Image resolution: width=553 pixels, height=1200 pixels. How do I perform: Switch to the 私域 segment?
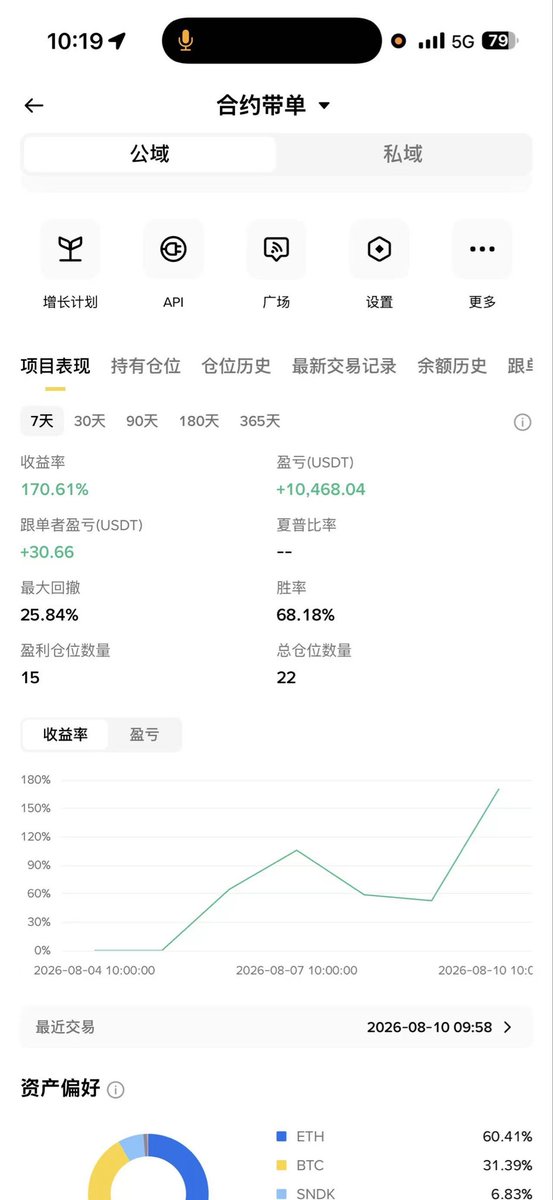[x=403, y=154]
